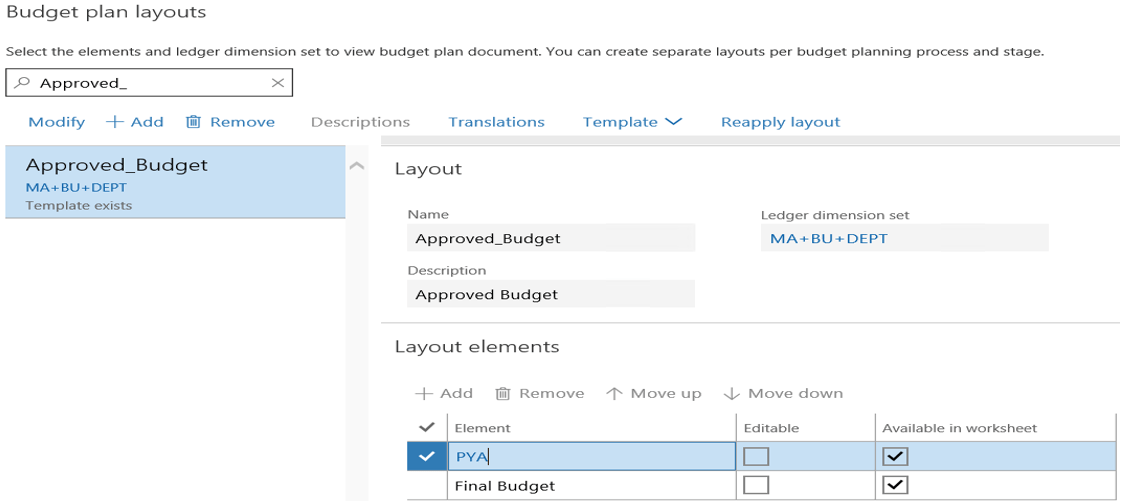
Task: Toggle the Editable checkbox for PYA
Action: [x=756, y=457]
